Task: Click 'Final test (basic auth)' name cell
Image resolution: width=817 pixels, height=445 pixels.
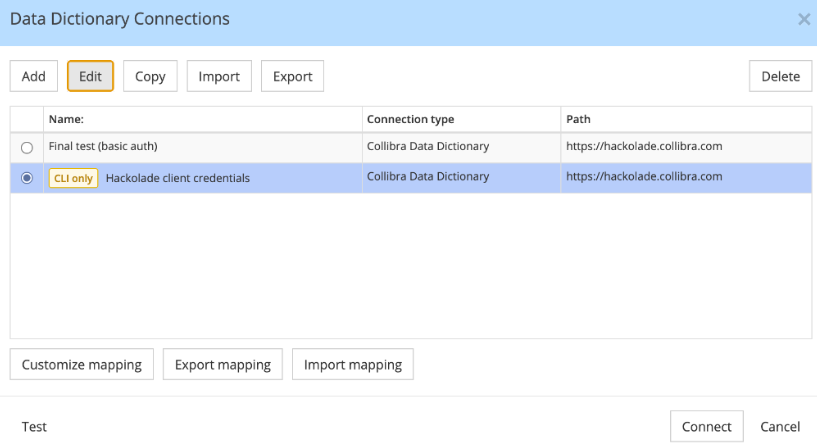Action: click(203, 146)
